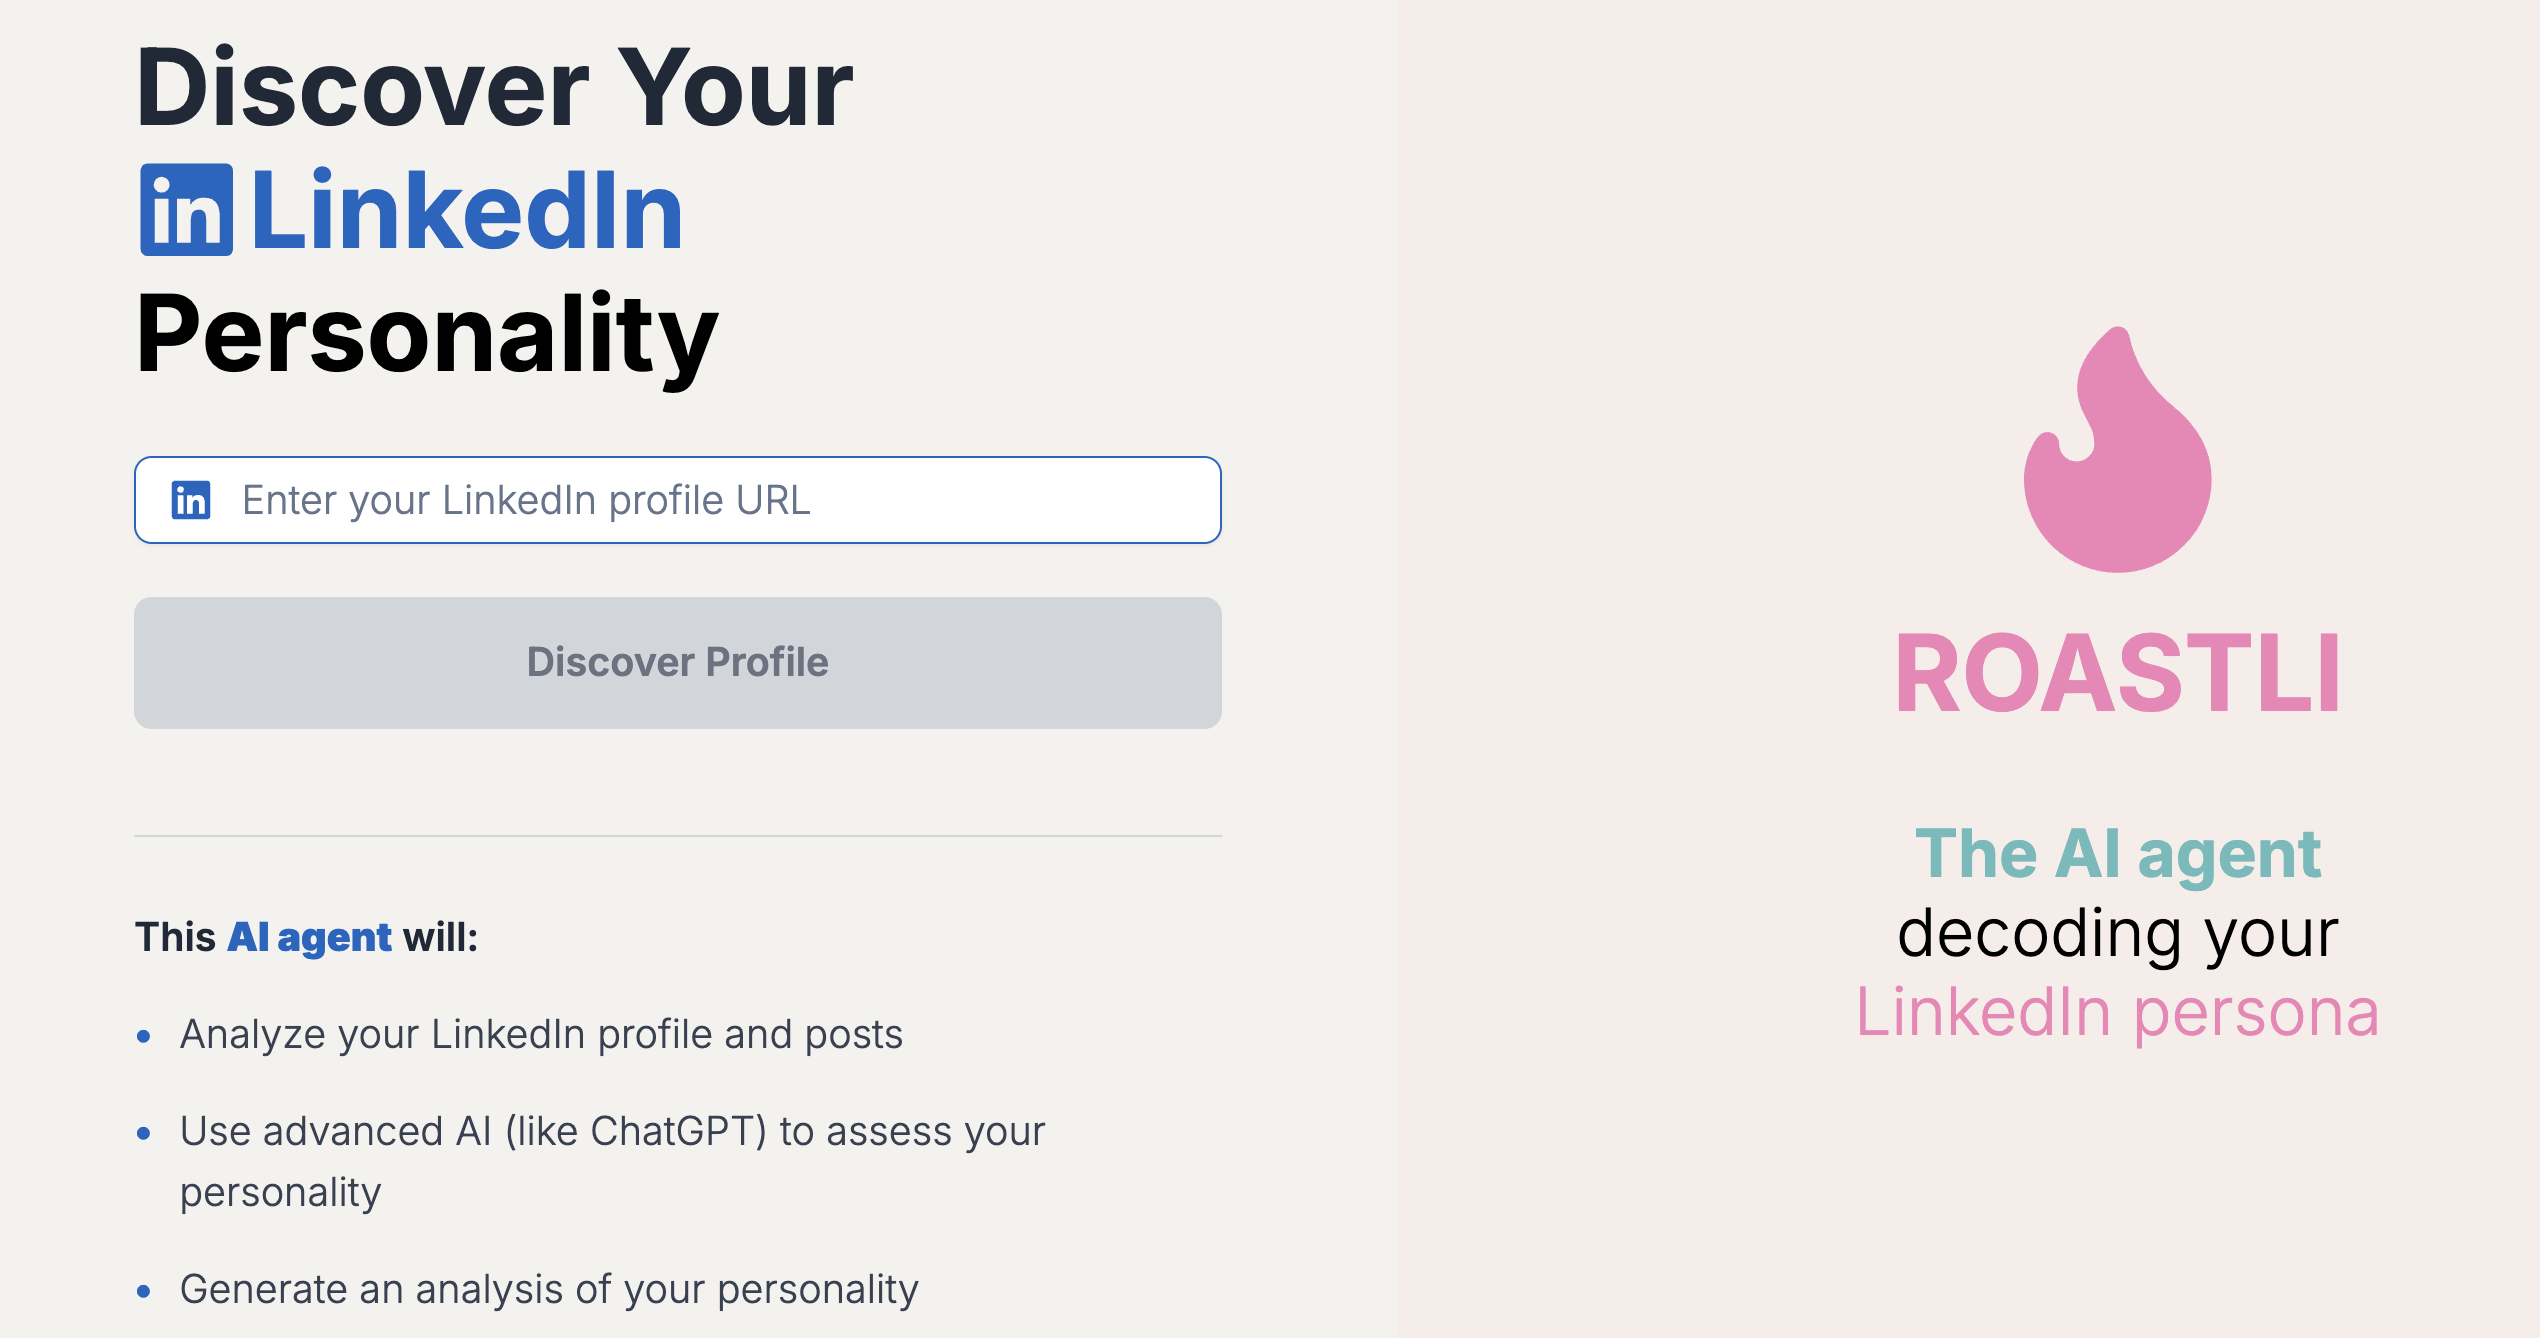Click the blue LinkedIn heading text
The image size is (2540, 1338).
[467, 211]
